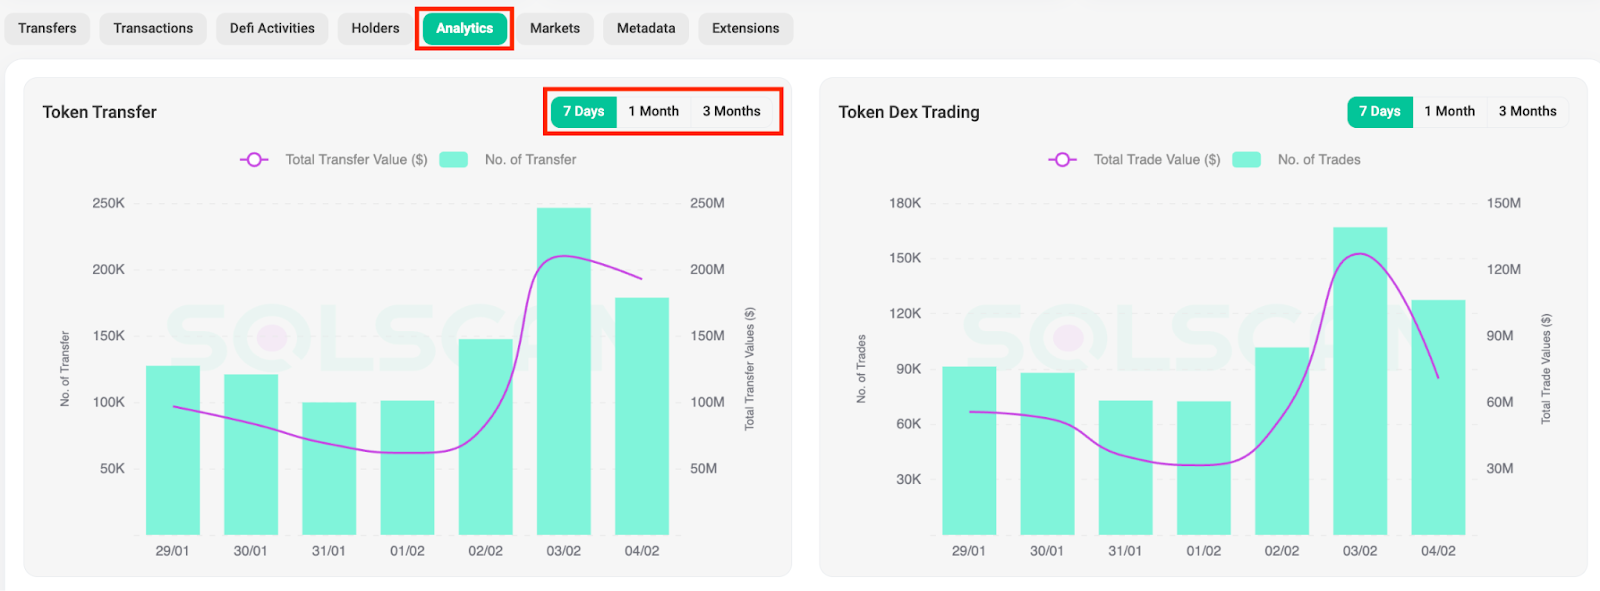Switch to the Transactions tab

[x=153, y=28]
